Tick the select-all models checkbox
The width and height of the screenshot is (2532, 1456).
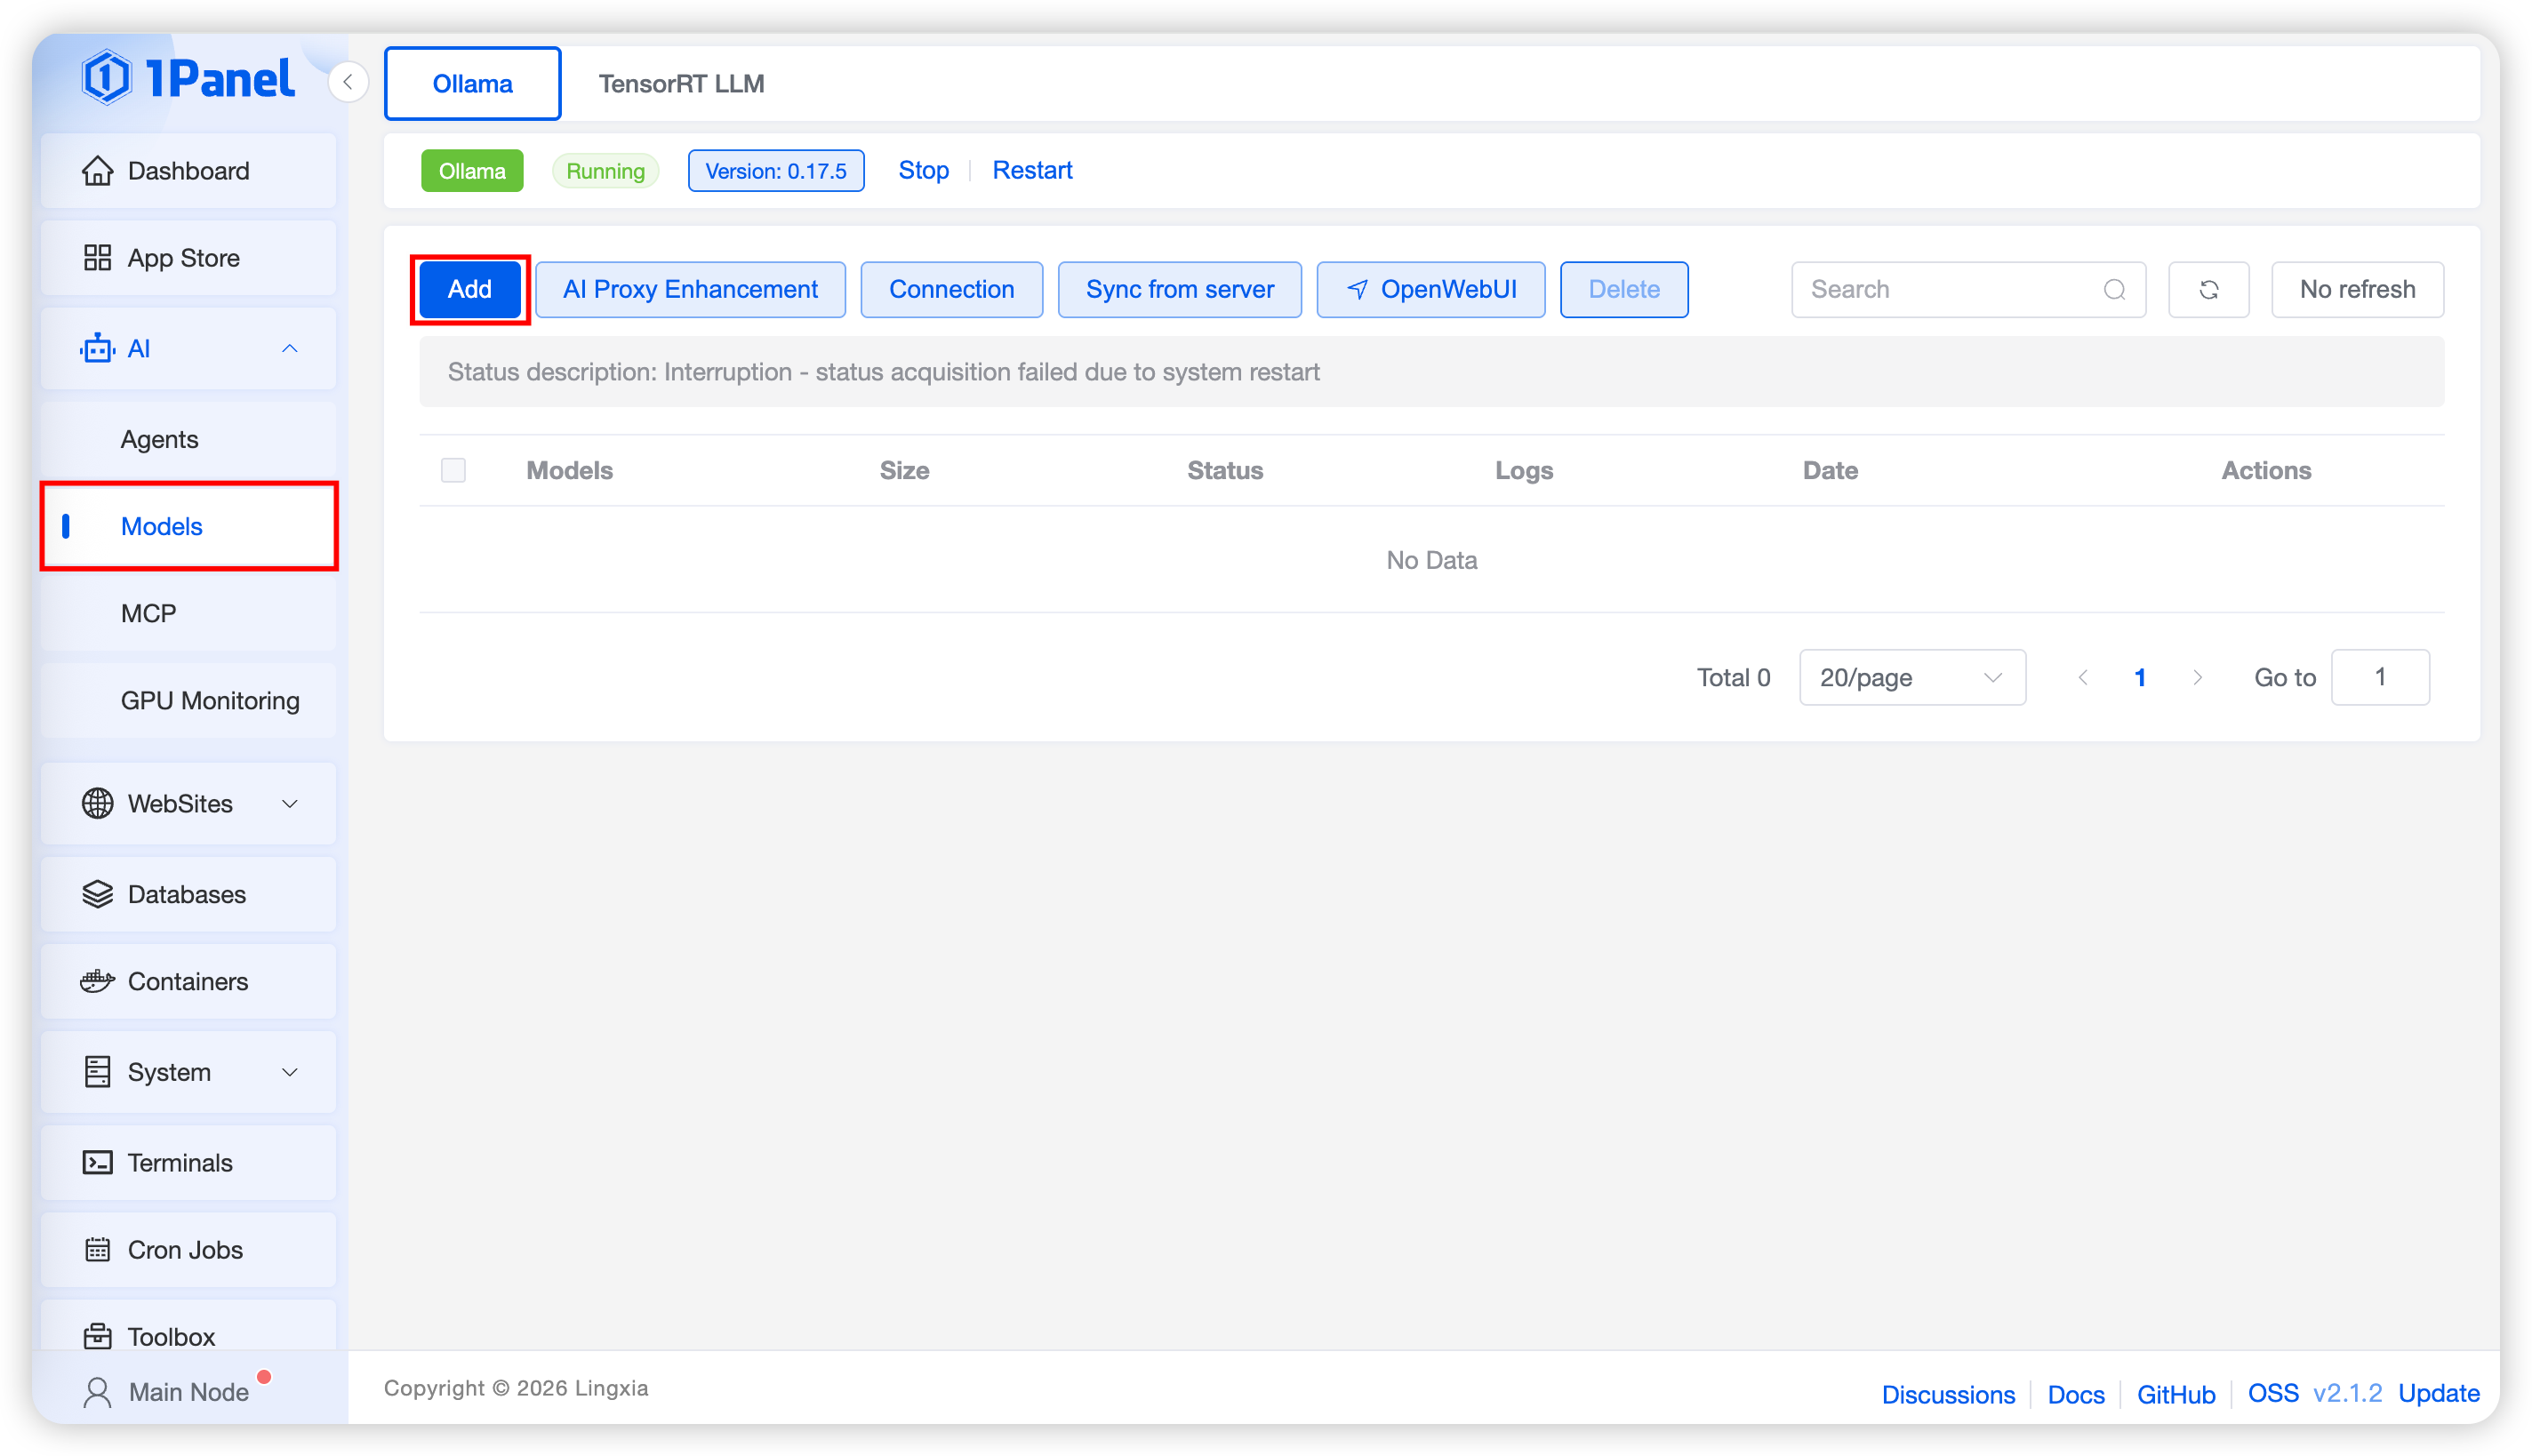point(453,470)
